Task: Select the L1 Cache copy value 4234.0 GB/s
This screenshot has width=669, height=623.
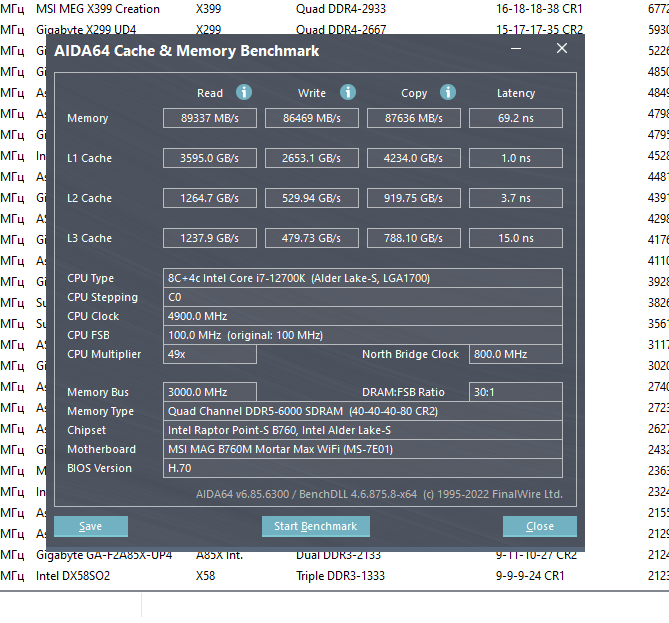Action: 414,158
